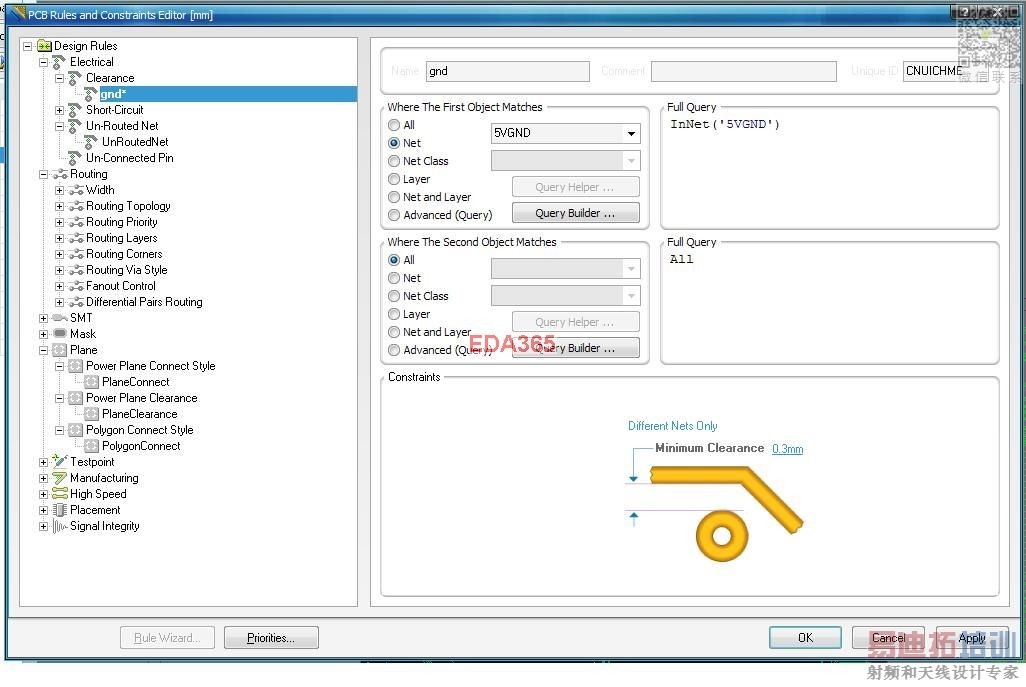The image size is (1026, 687).
Task: Click the Routing Via Style icon
Action: [x=76, y=270]
